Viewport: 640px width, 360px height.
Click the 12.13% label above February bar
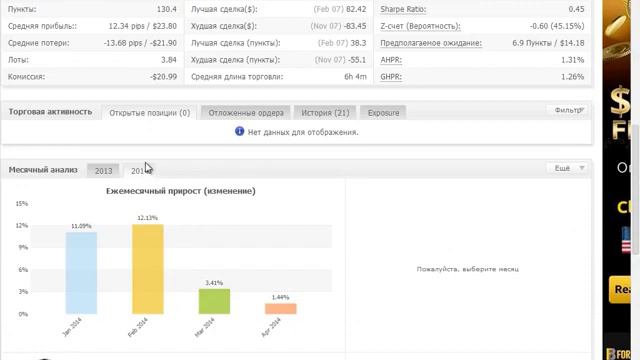click(x=147, y=218)
